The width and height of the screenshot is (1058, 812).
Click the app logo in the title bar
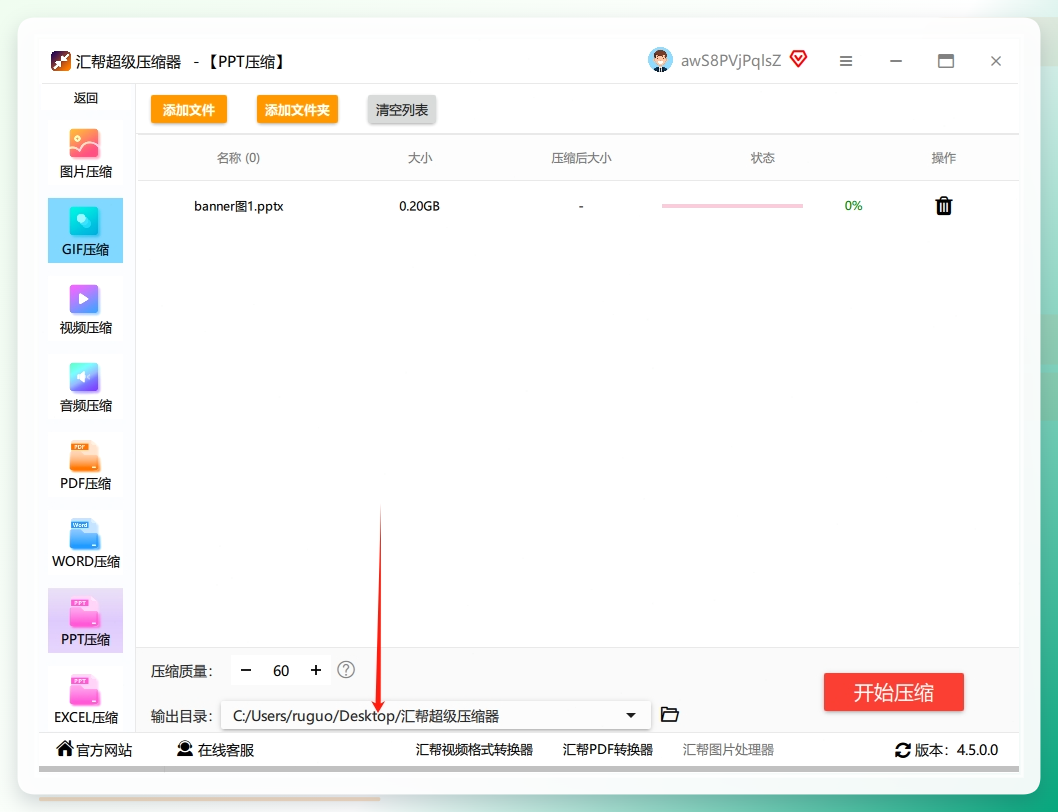click(x=61, y=61)
